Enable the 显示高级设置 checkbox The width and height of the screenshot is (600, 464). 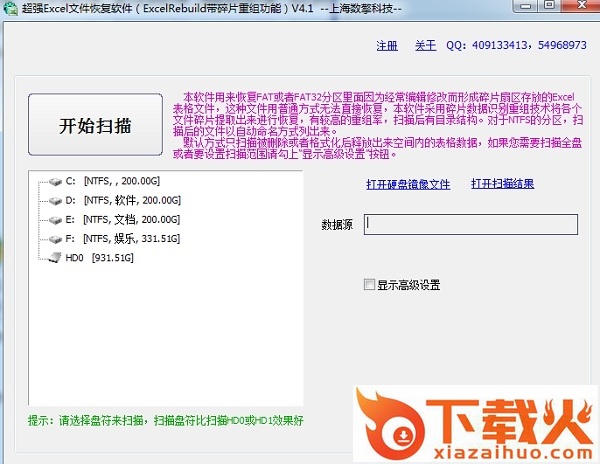(369, 284)
